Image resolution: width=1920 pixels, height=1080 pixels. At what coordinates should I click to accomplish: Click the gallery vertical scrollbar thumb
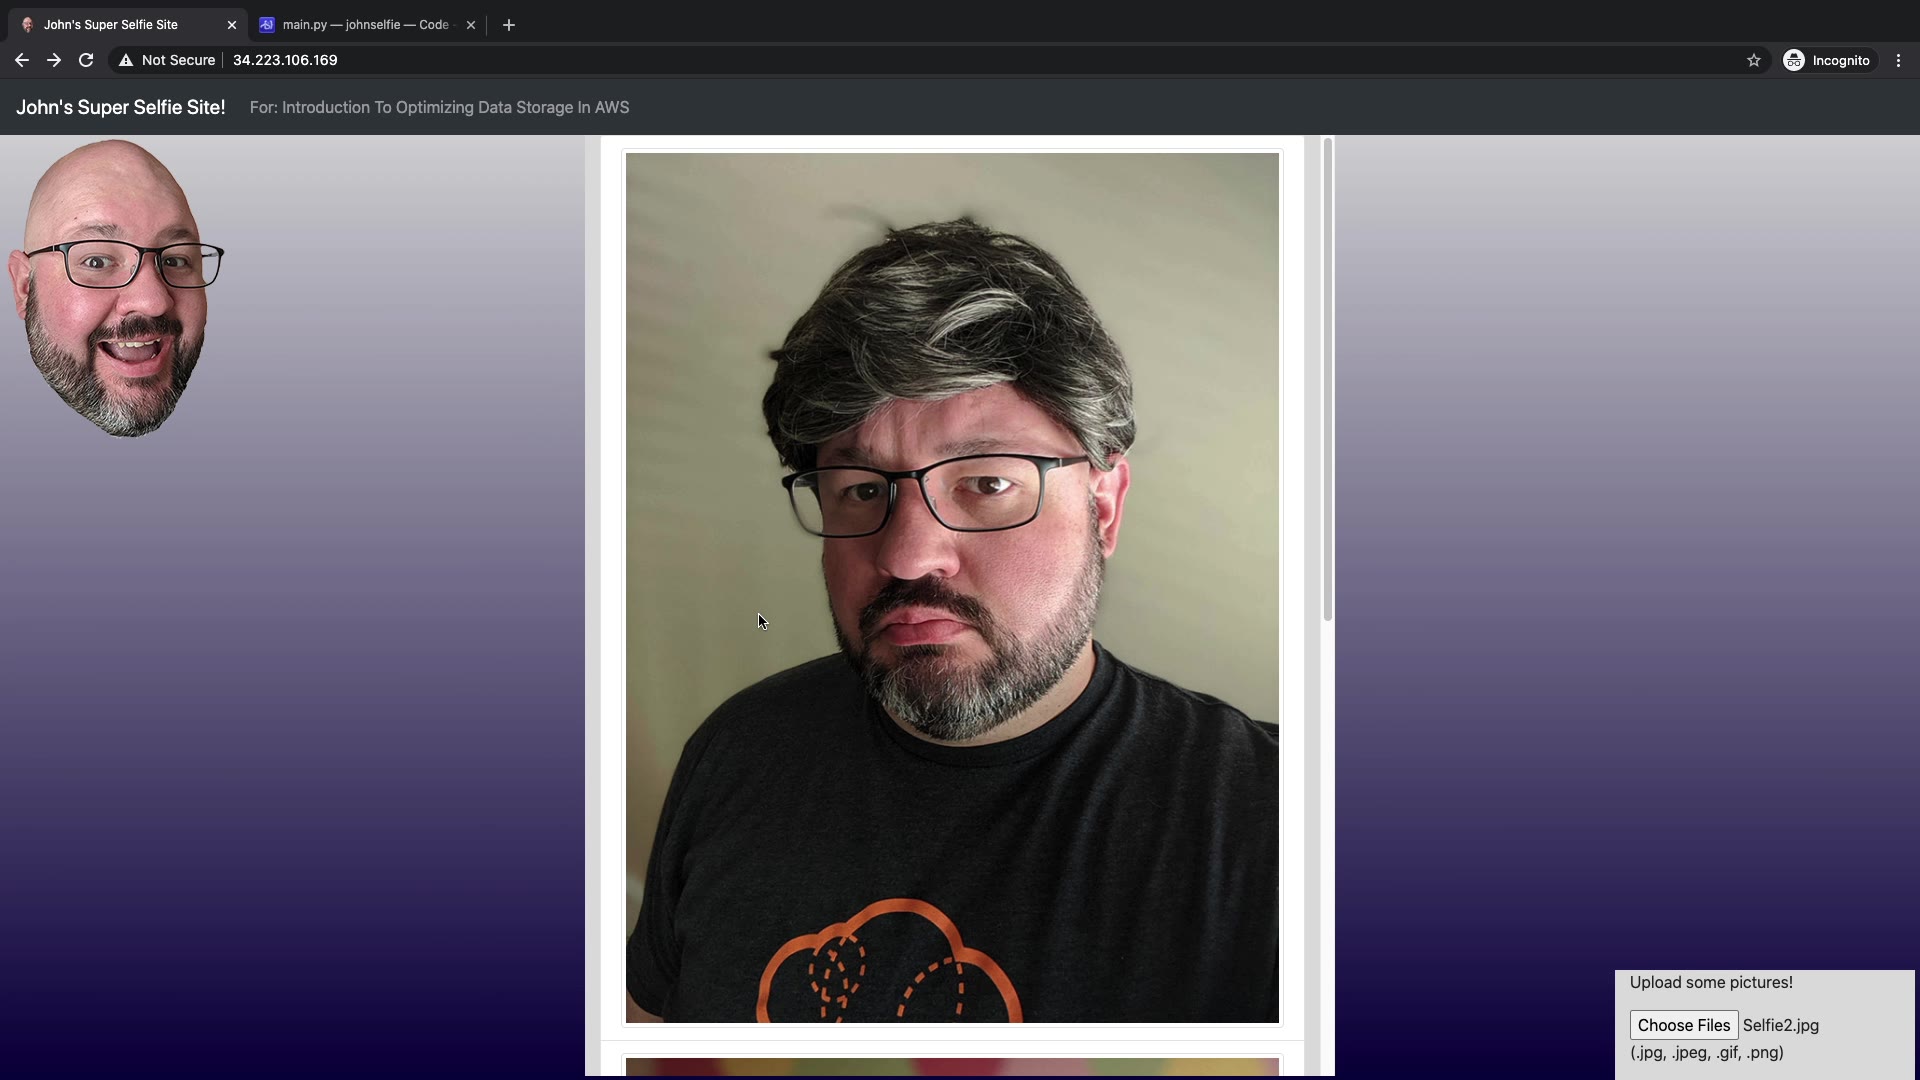coord(1327,380)
